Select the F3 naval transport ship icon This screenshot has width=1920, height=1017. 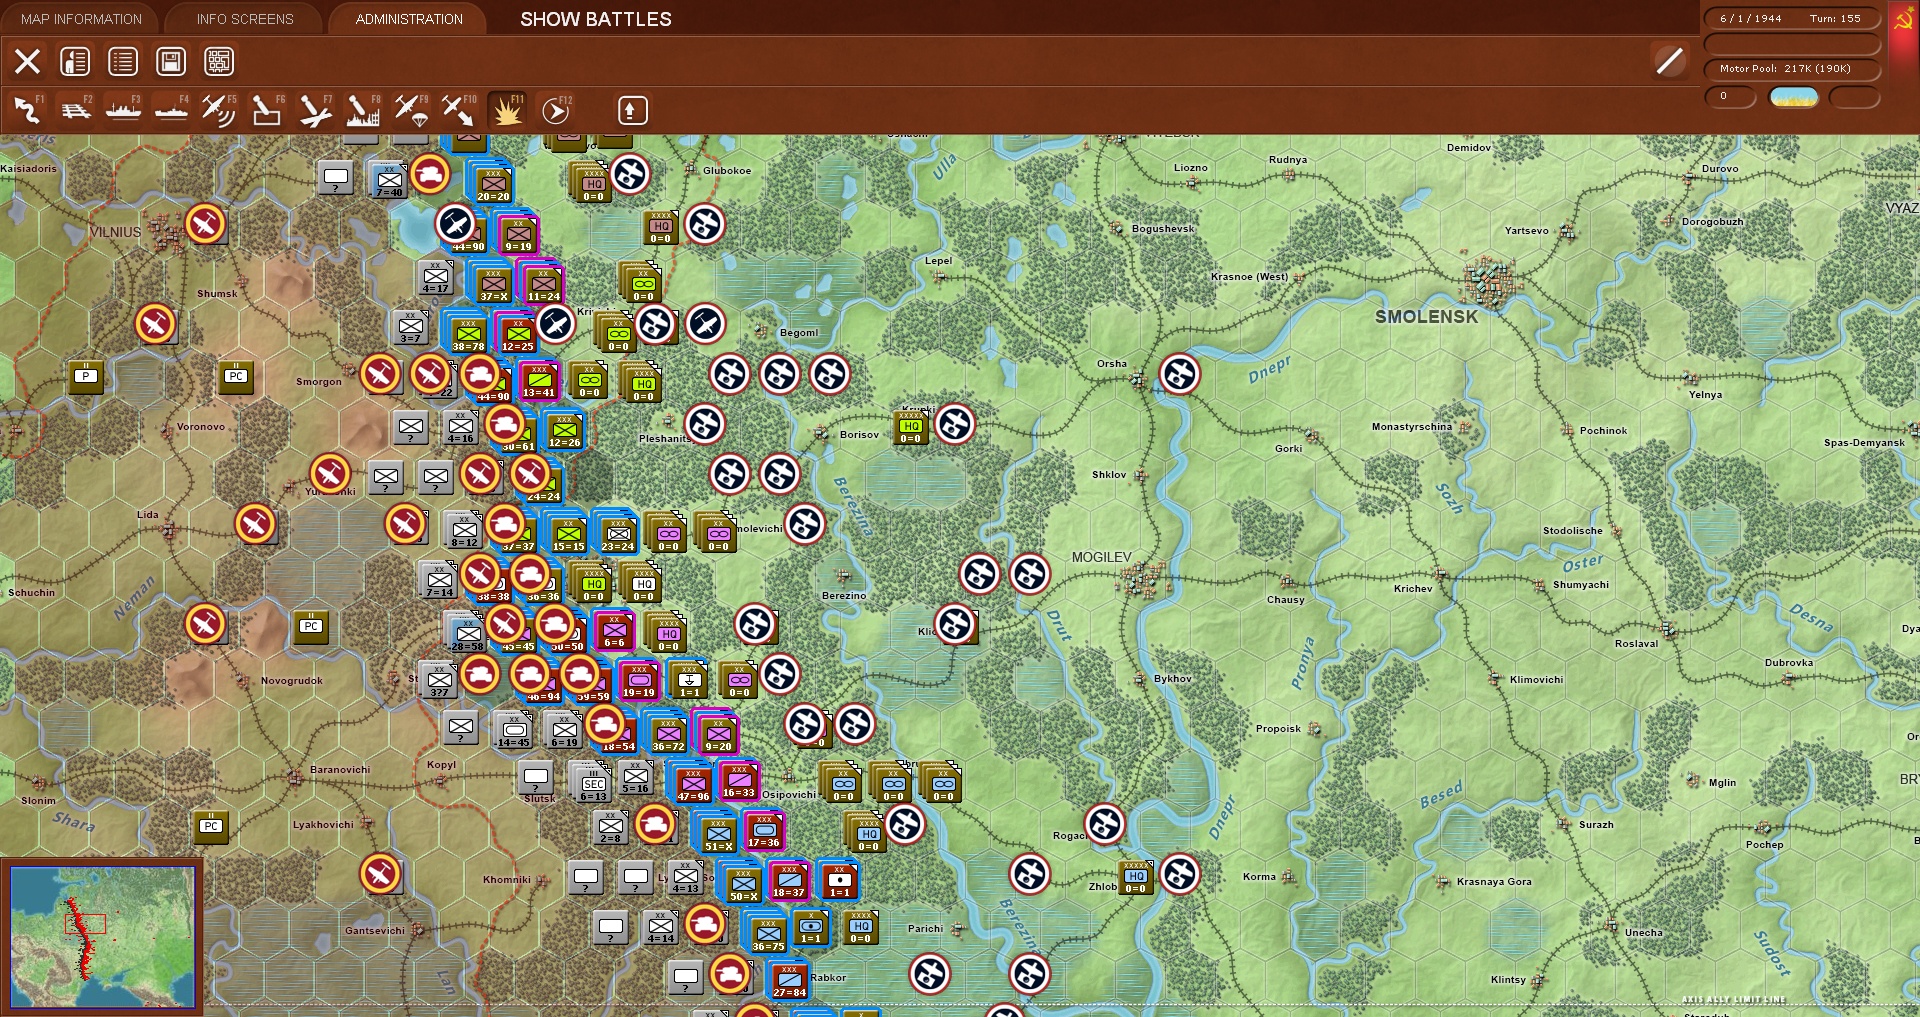123,110
